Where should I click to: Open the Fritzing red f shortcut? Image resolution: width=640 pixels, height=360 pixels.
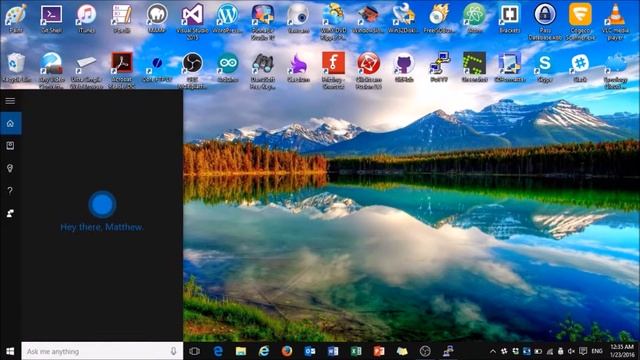(x=333, y=70)
